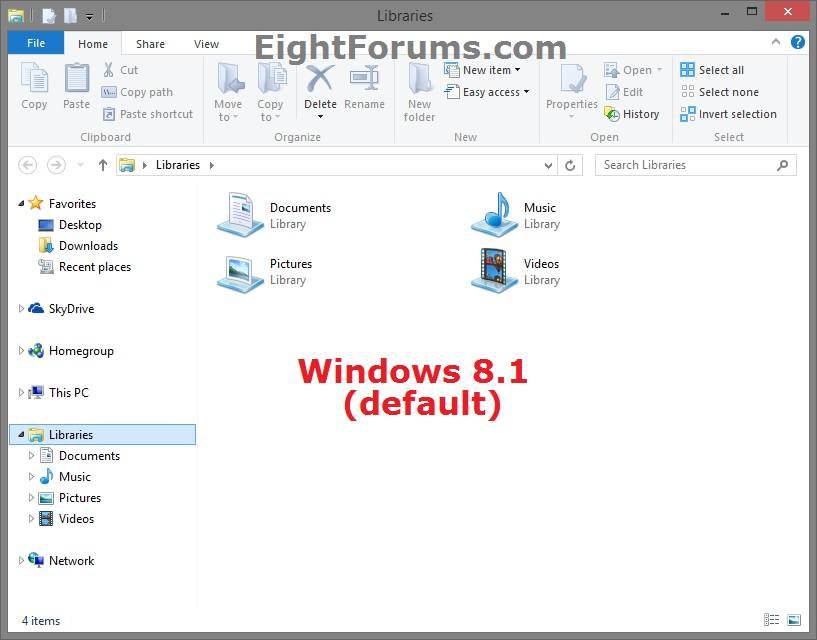Viewport: 817px width, 640px height.
Task: Expand the Network tree node
Action: 21,560
